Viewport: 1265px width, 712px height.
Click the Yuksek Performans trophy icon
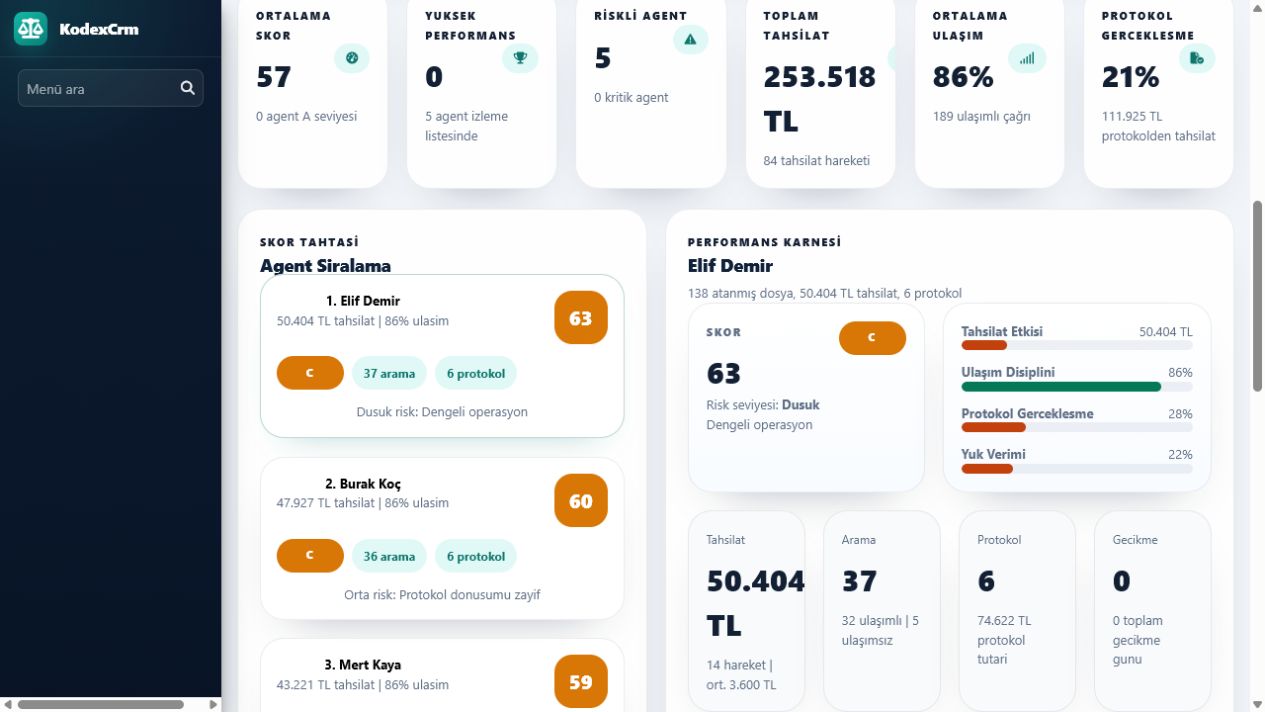(520, 58)
